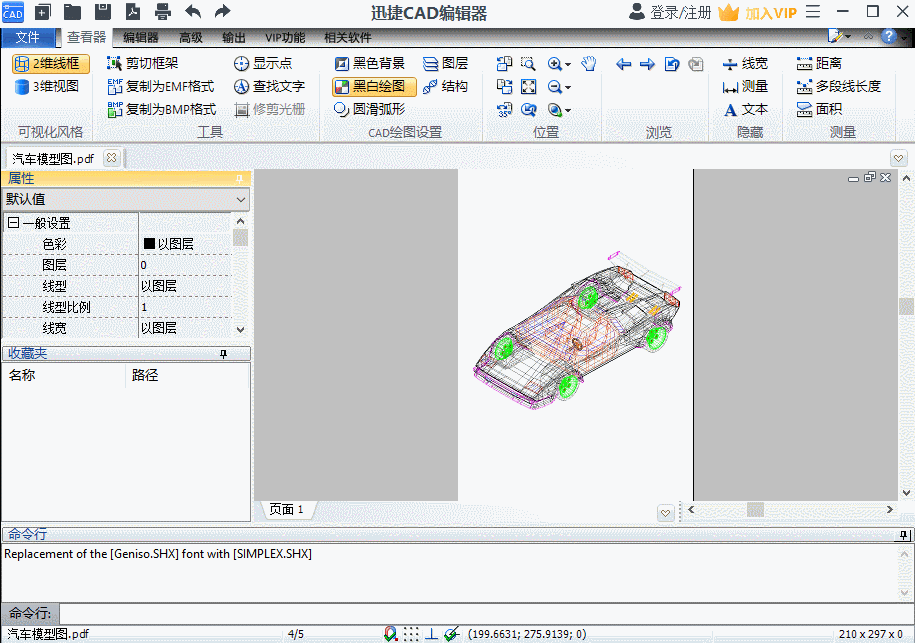Open the 文件 menu
The width and height of the screenshot is (915, 643).
29,36
